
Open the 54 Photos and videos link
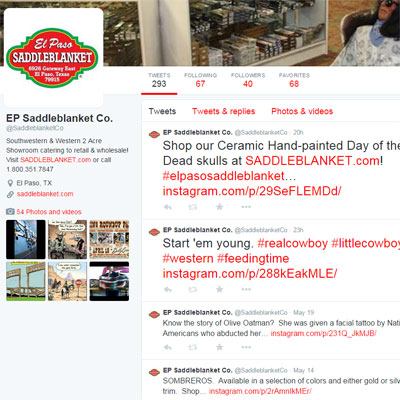(x=49, y=212)
